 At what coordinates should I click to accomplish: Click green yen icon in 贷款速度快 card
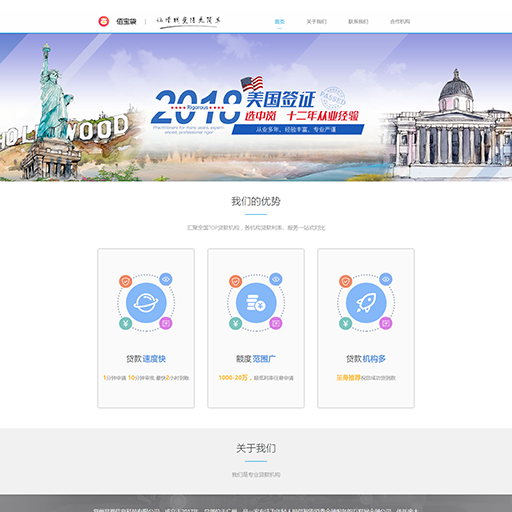point(126,323)
